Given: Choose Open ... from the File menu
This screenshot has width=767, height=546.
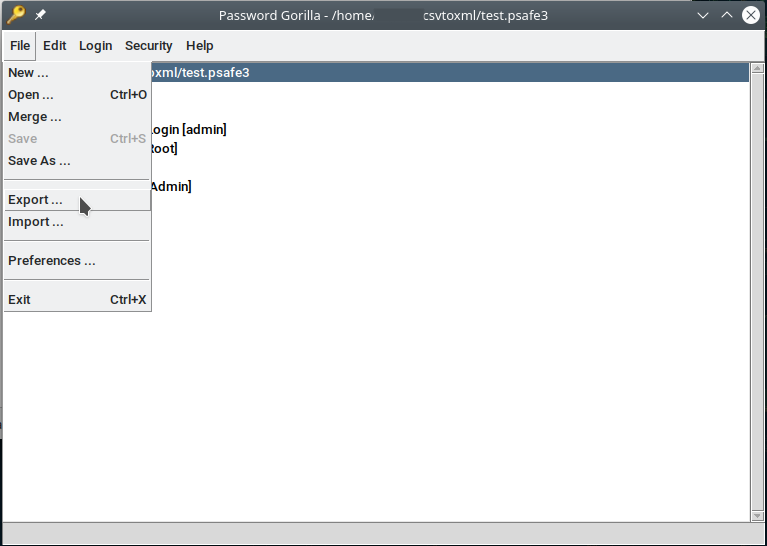Looking at the screenshot, I should coord(77,95).
